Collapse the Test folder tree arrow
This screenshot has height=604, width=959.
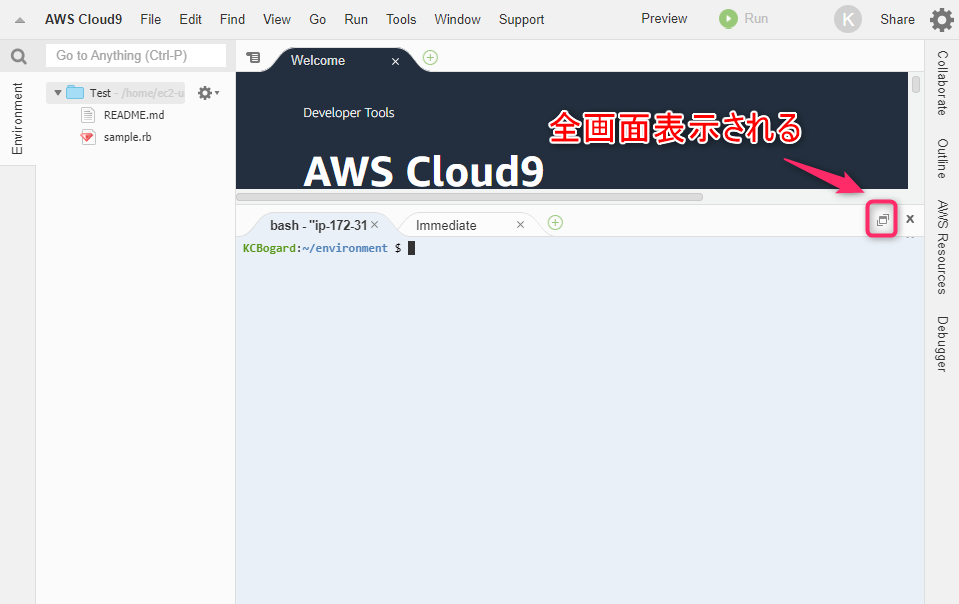pyautogui.click(x=57, y=93)
